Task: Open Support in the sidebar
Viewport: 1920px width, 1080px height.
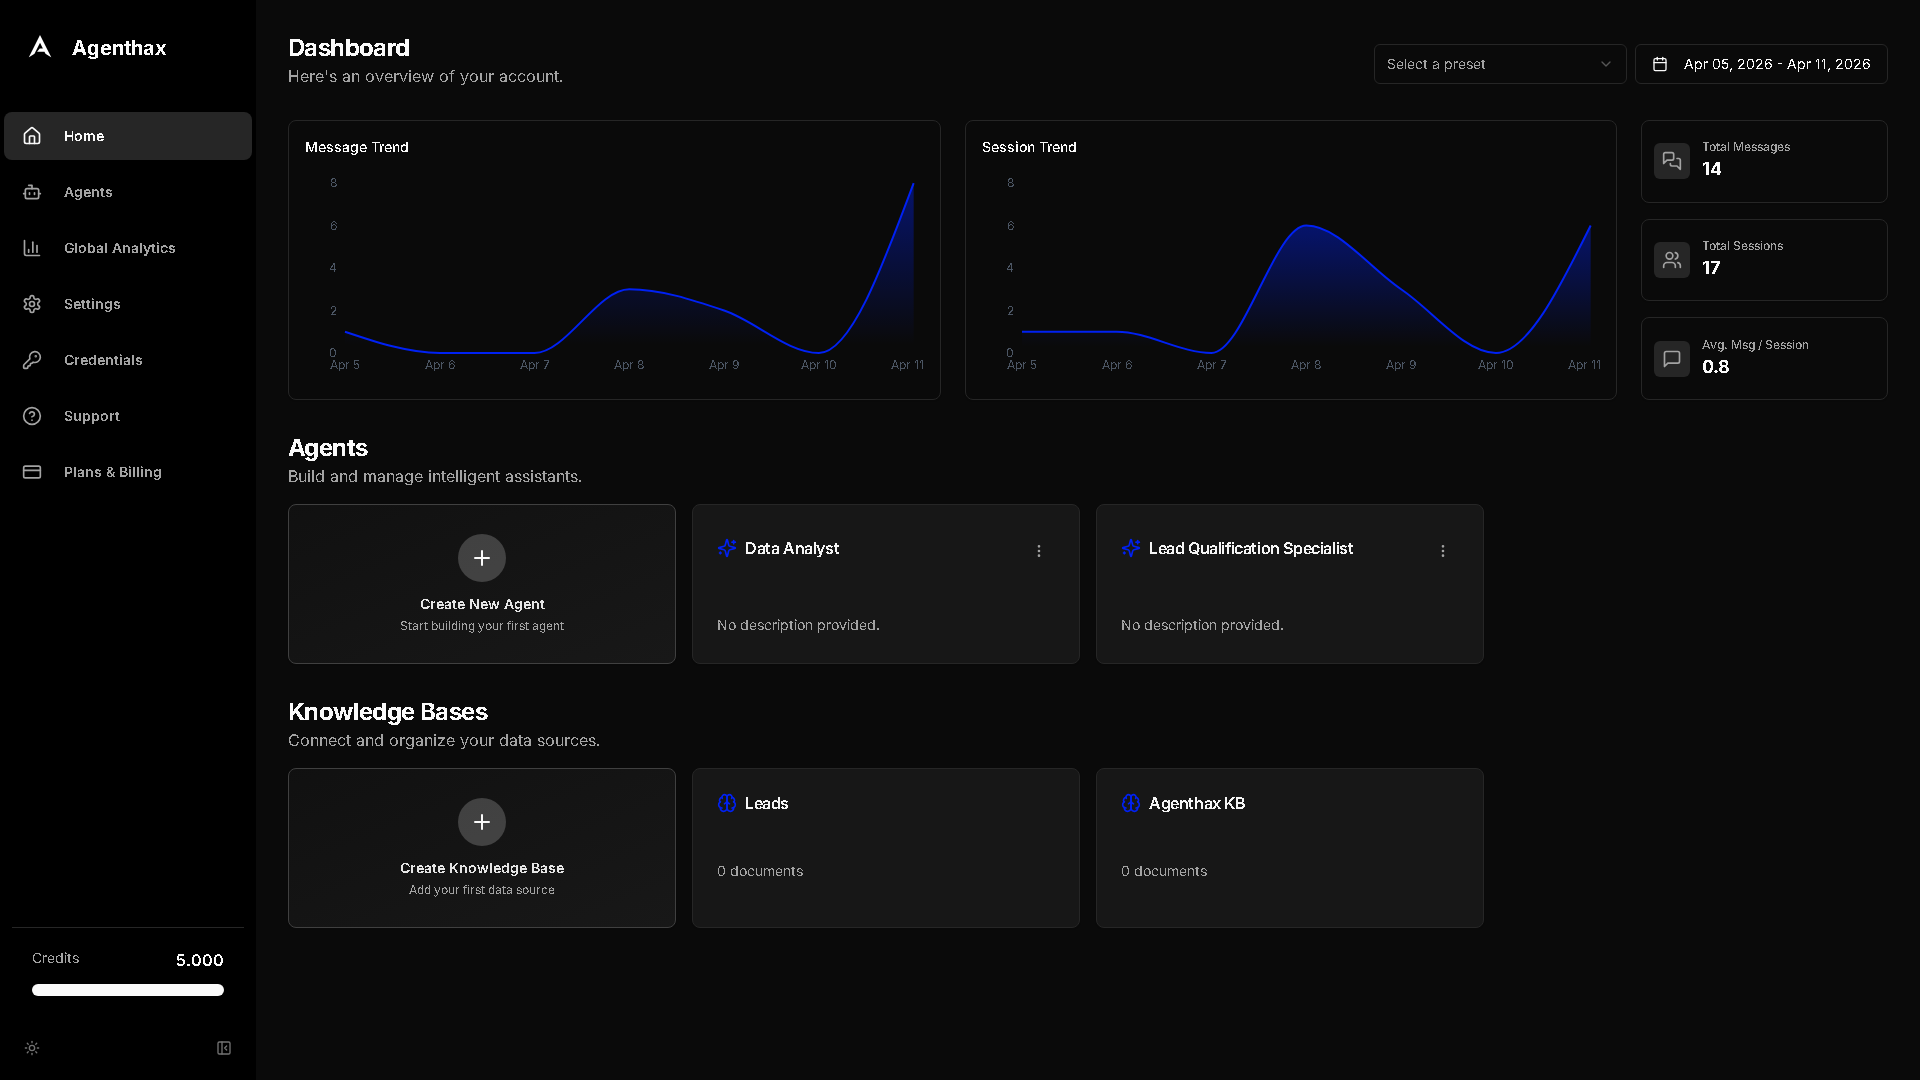Action: (128, 416)
